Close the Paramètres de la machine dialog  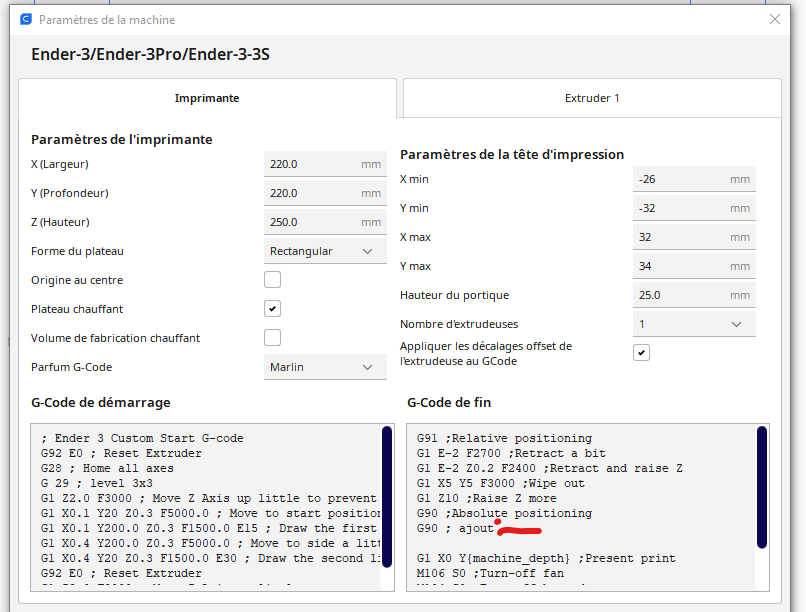click(x=775, y=20)
